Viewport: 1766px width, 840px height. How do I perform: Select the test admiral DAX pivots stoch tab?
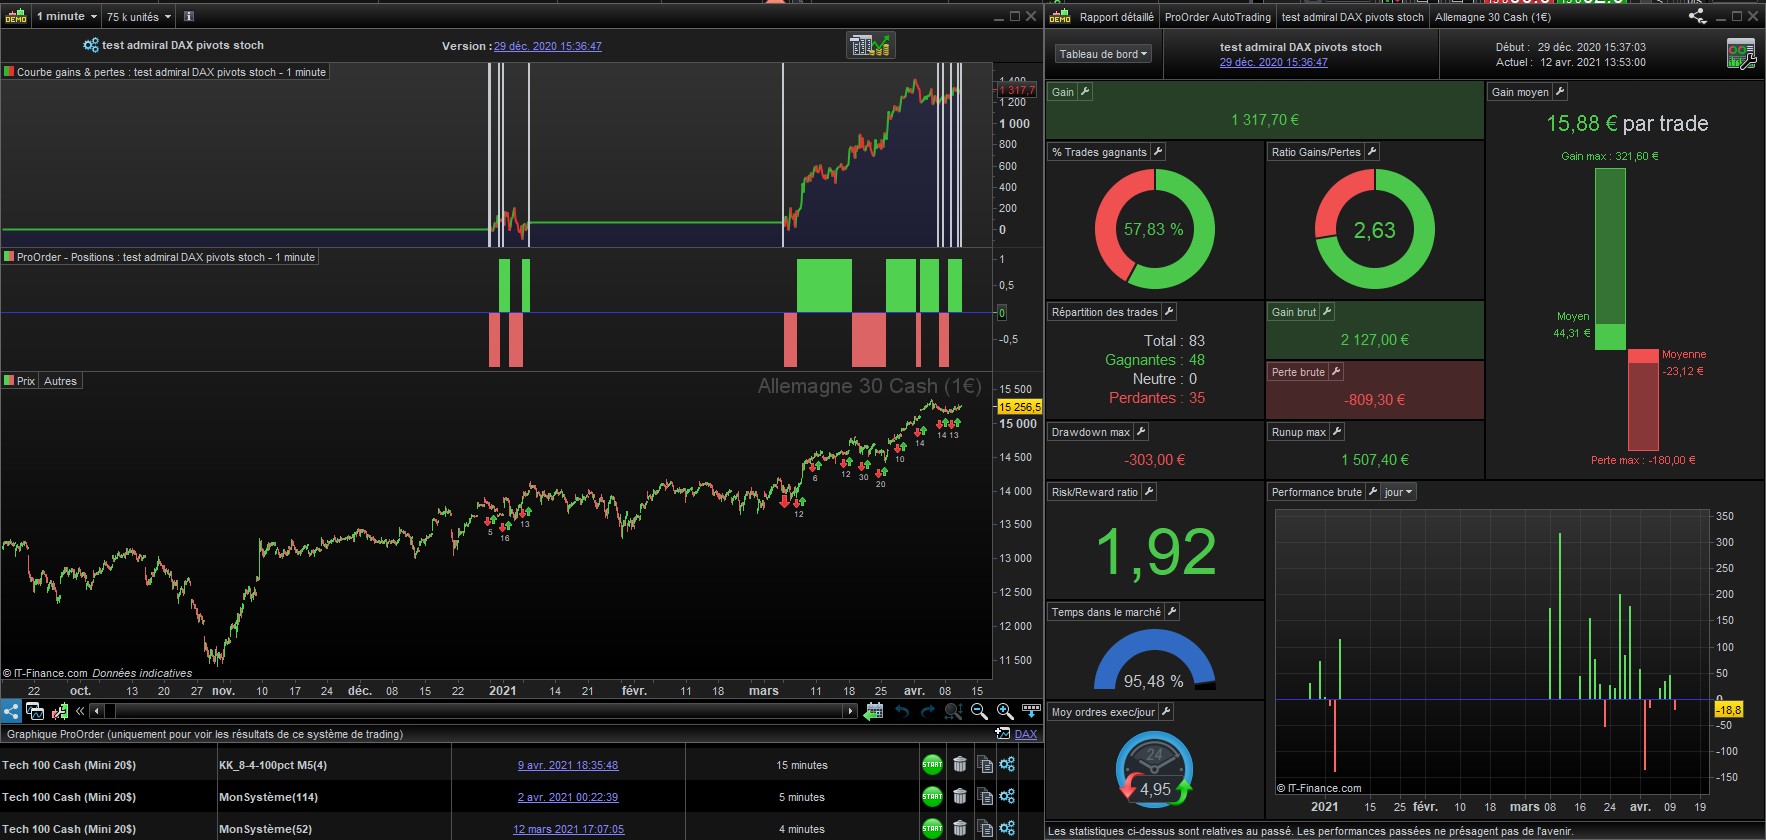coord(1352,17)
